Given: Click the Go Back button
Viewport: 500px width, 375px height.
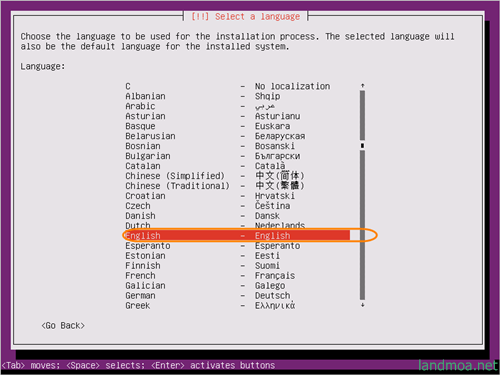Looking at the screenshot, I should pyautogui.click(x=63, y=325).
